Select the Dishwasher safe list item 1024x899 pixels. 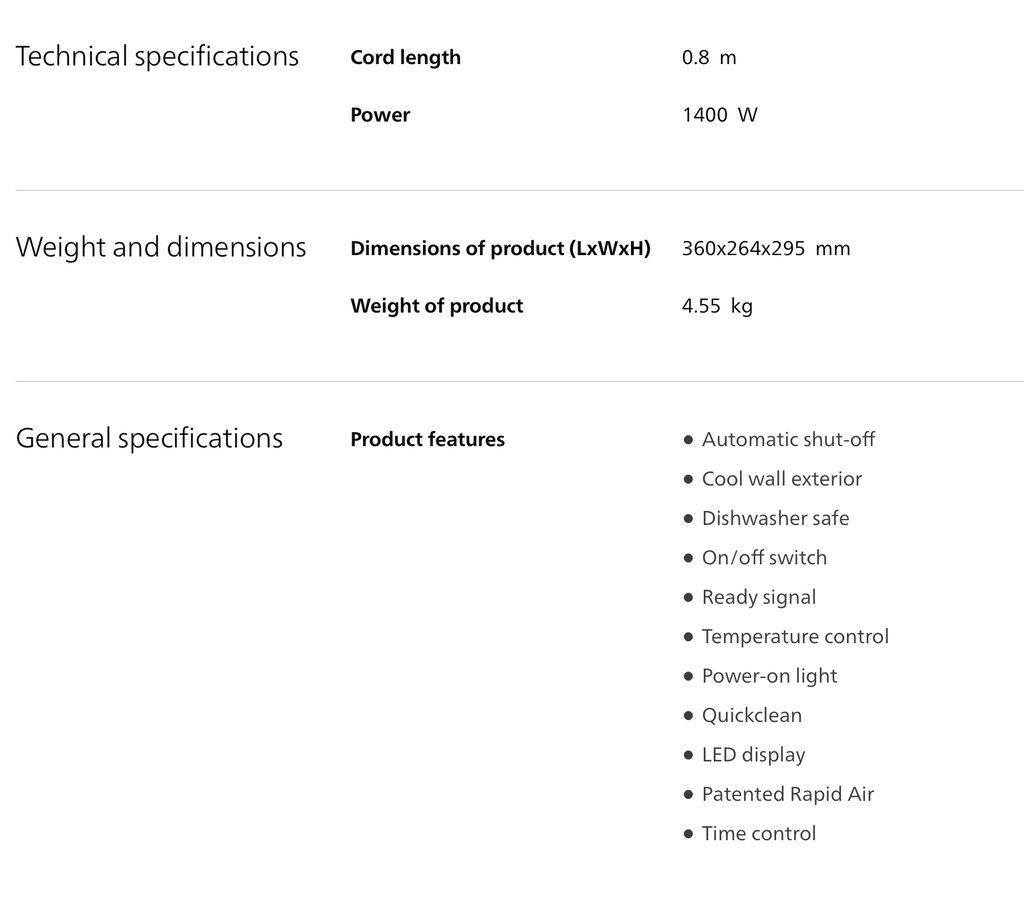click(775, 518)
